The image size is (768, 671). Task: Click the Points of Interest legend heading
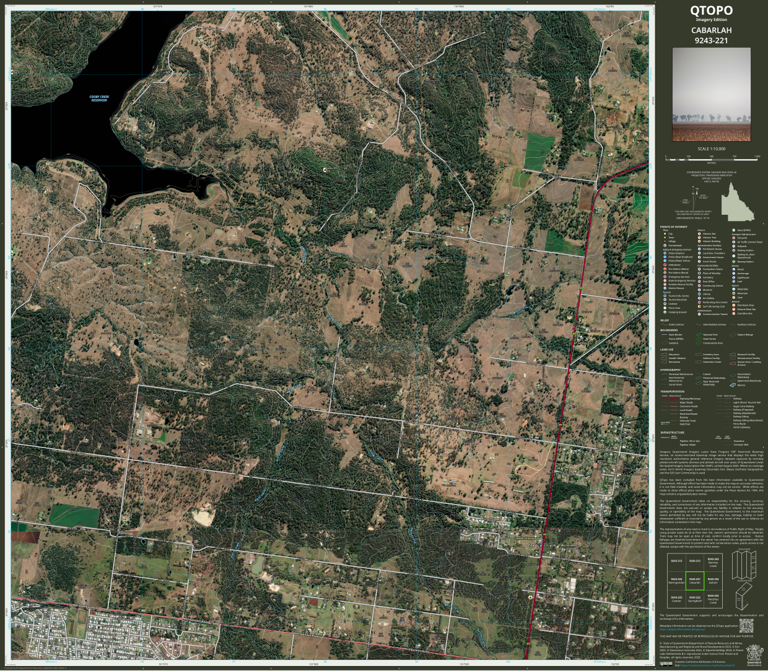[x=673, y=227]
